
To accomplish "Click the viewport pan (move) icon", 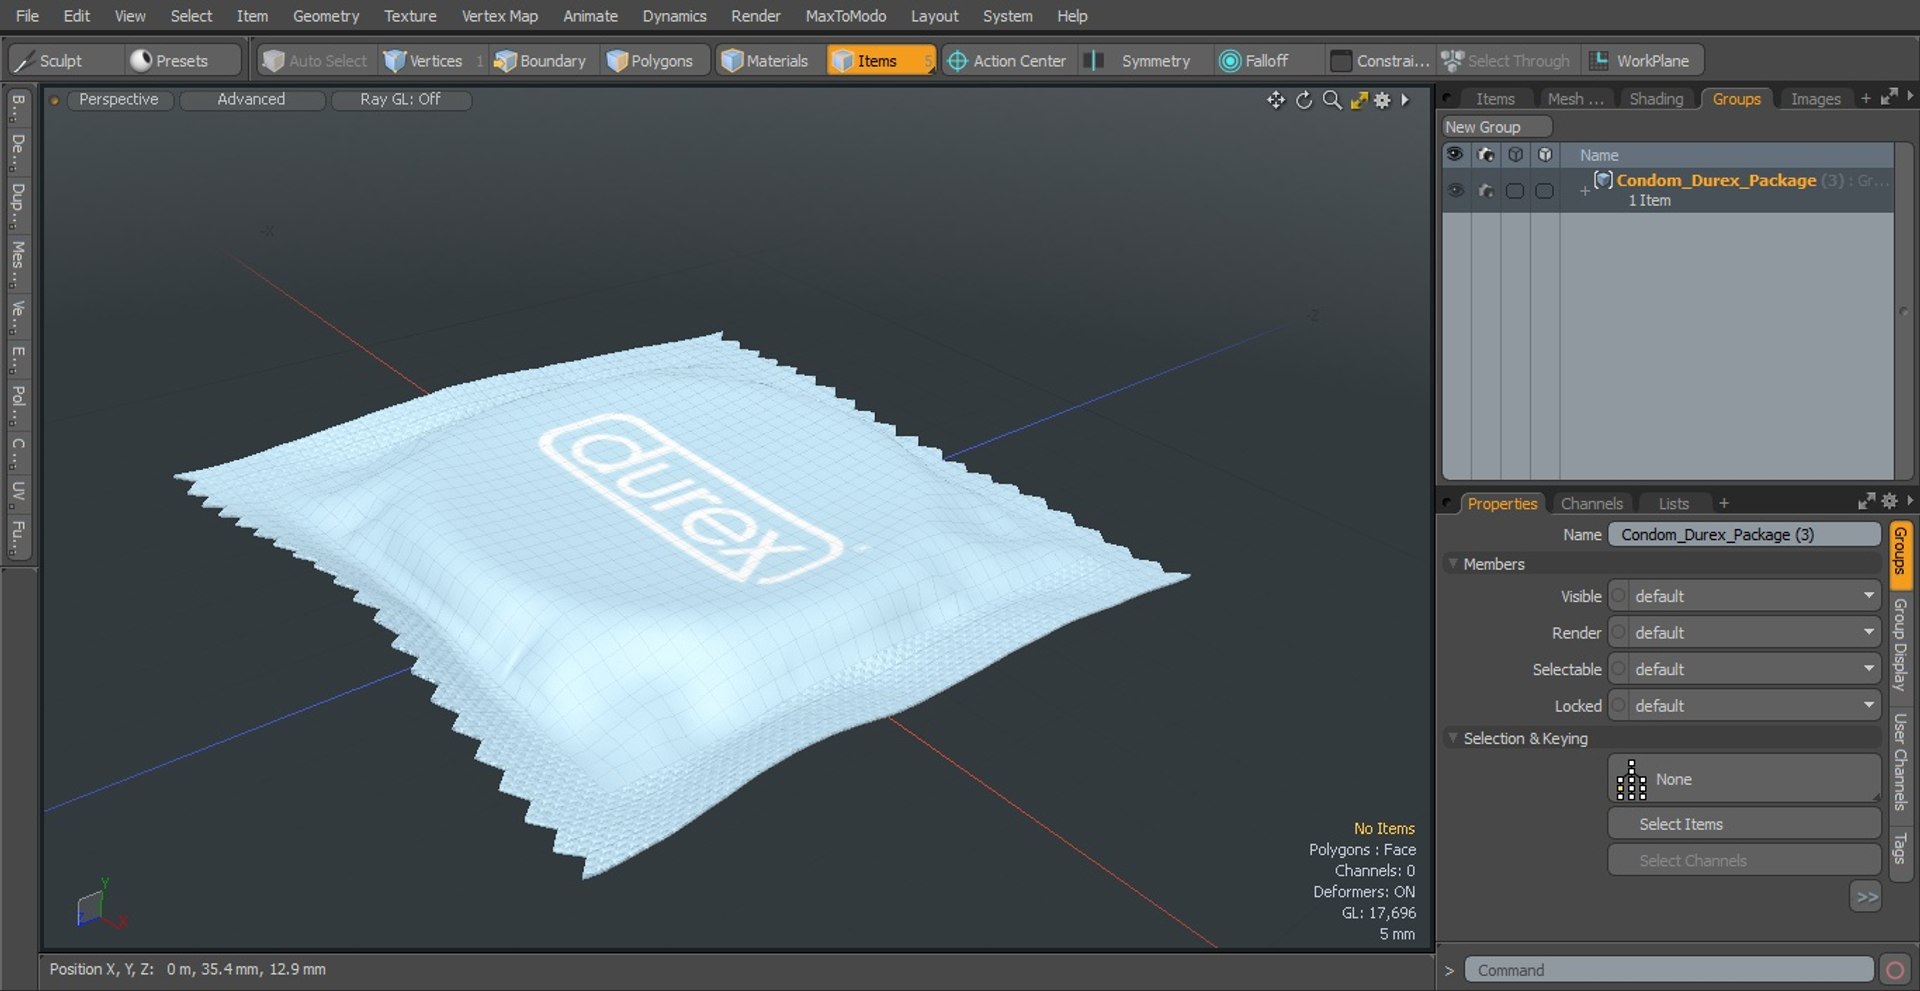I will tap(1276, 100).
